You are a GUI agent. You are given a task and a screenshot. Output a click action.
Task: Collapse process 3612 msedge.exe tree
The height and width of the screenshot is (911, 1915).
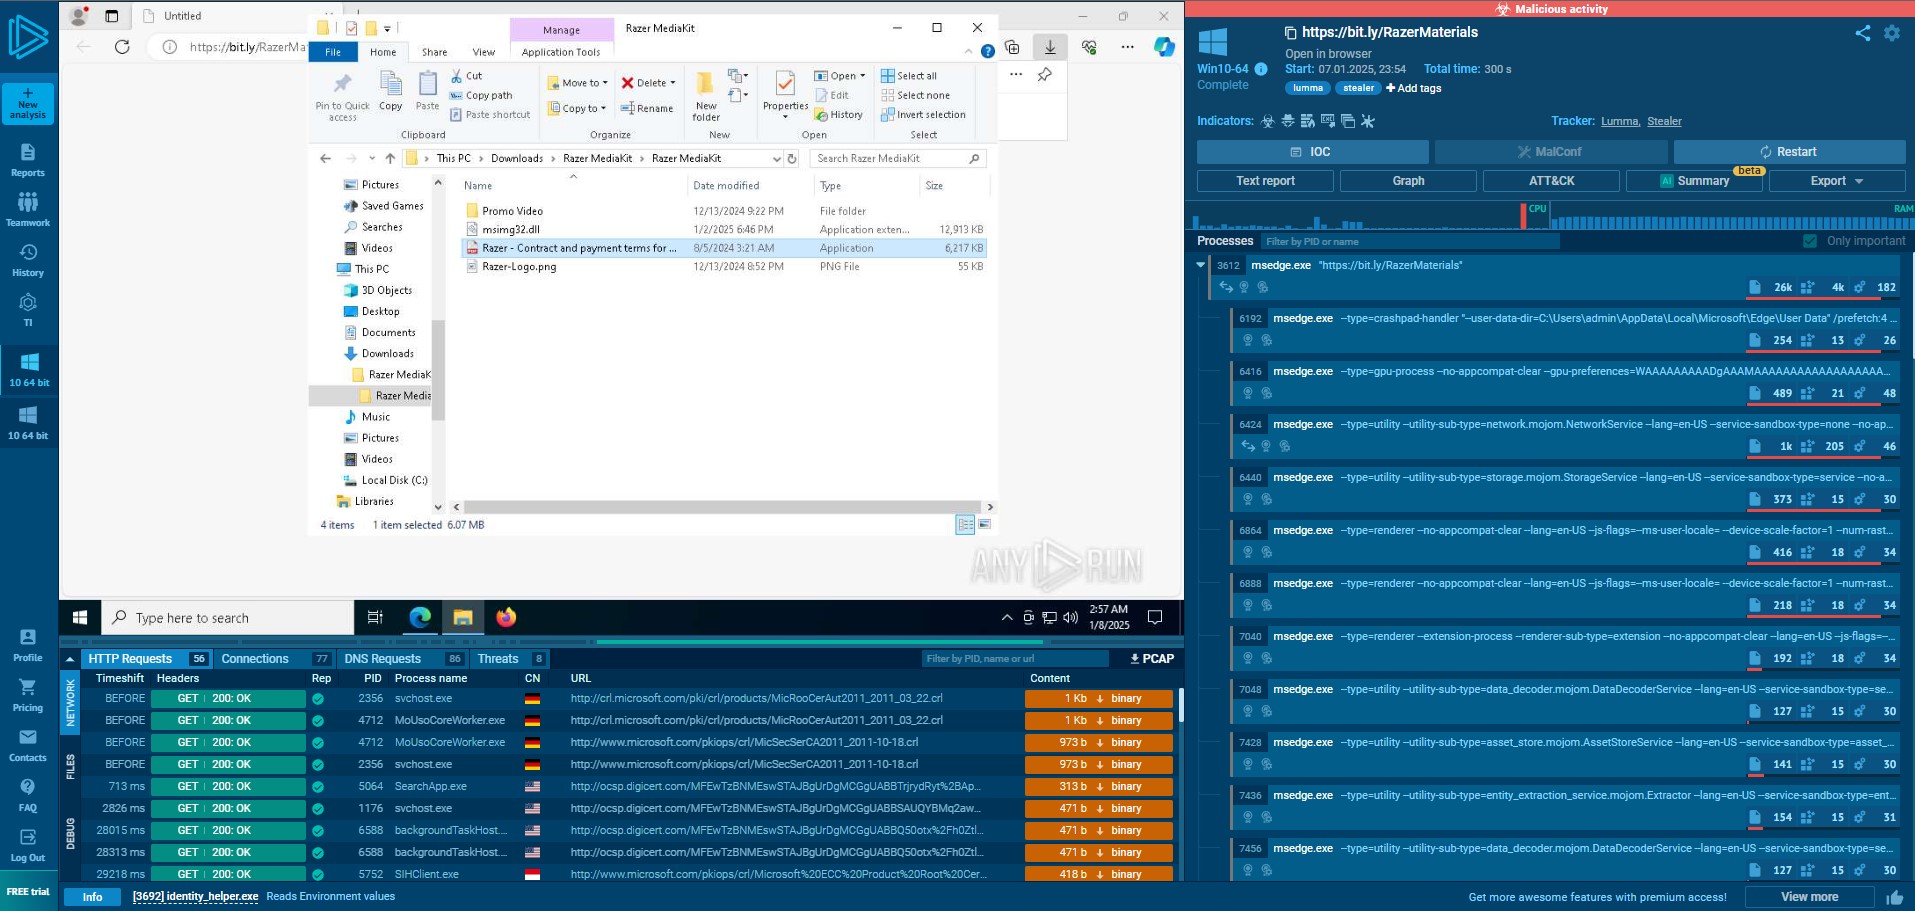click(x=1201, y=265)
